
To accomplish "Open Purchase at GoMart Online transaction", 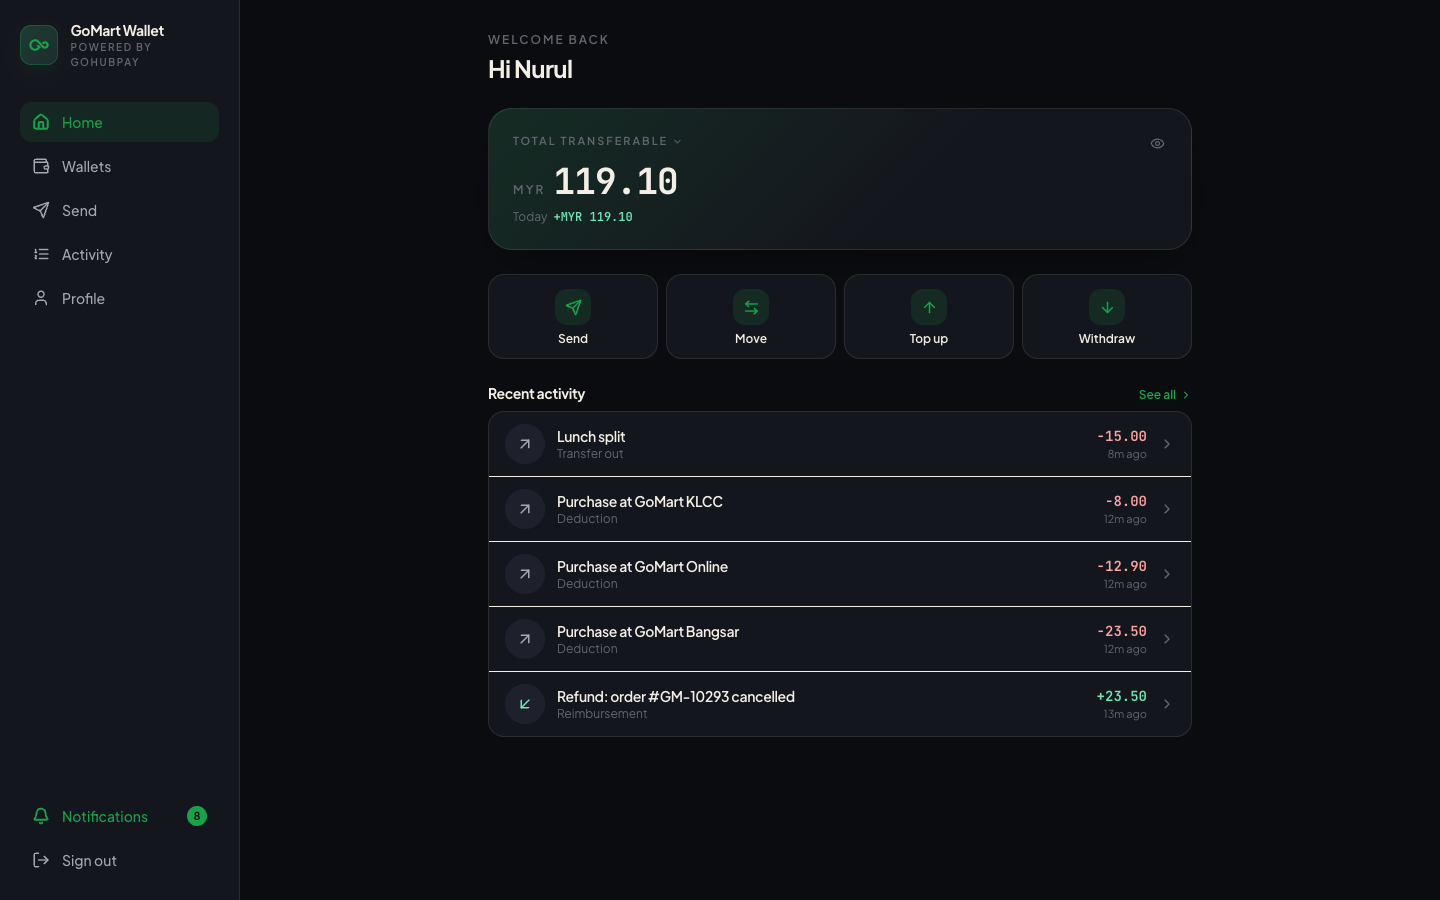I will 840,574.
